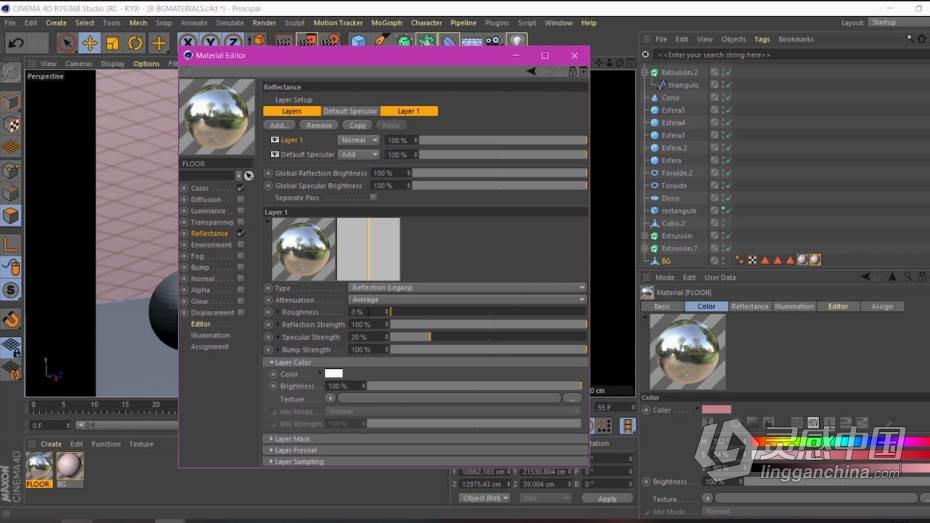930x523 pixels.
Task: Click the Texture browse button with dots
Action: pyautogui.click(x=572, y=398)
